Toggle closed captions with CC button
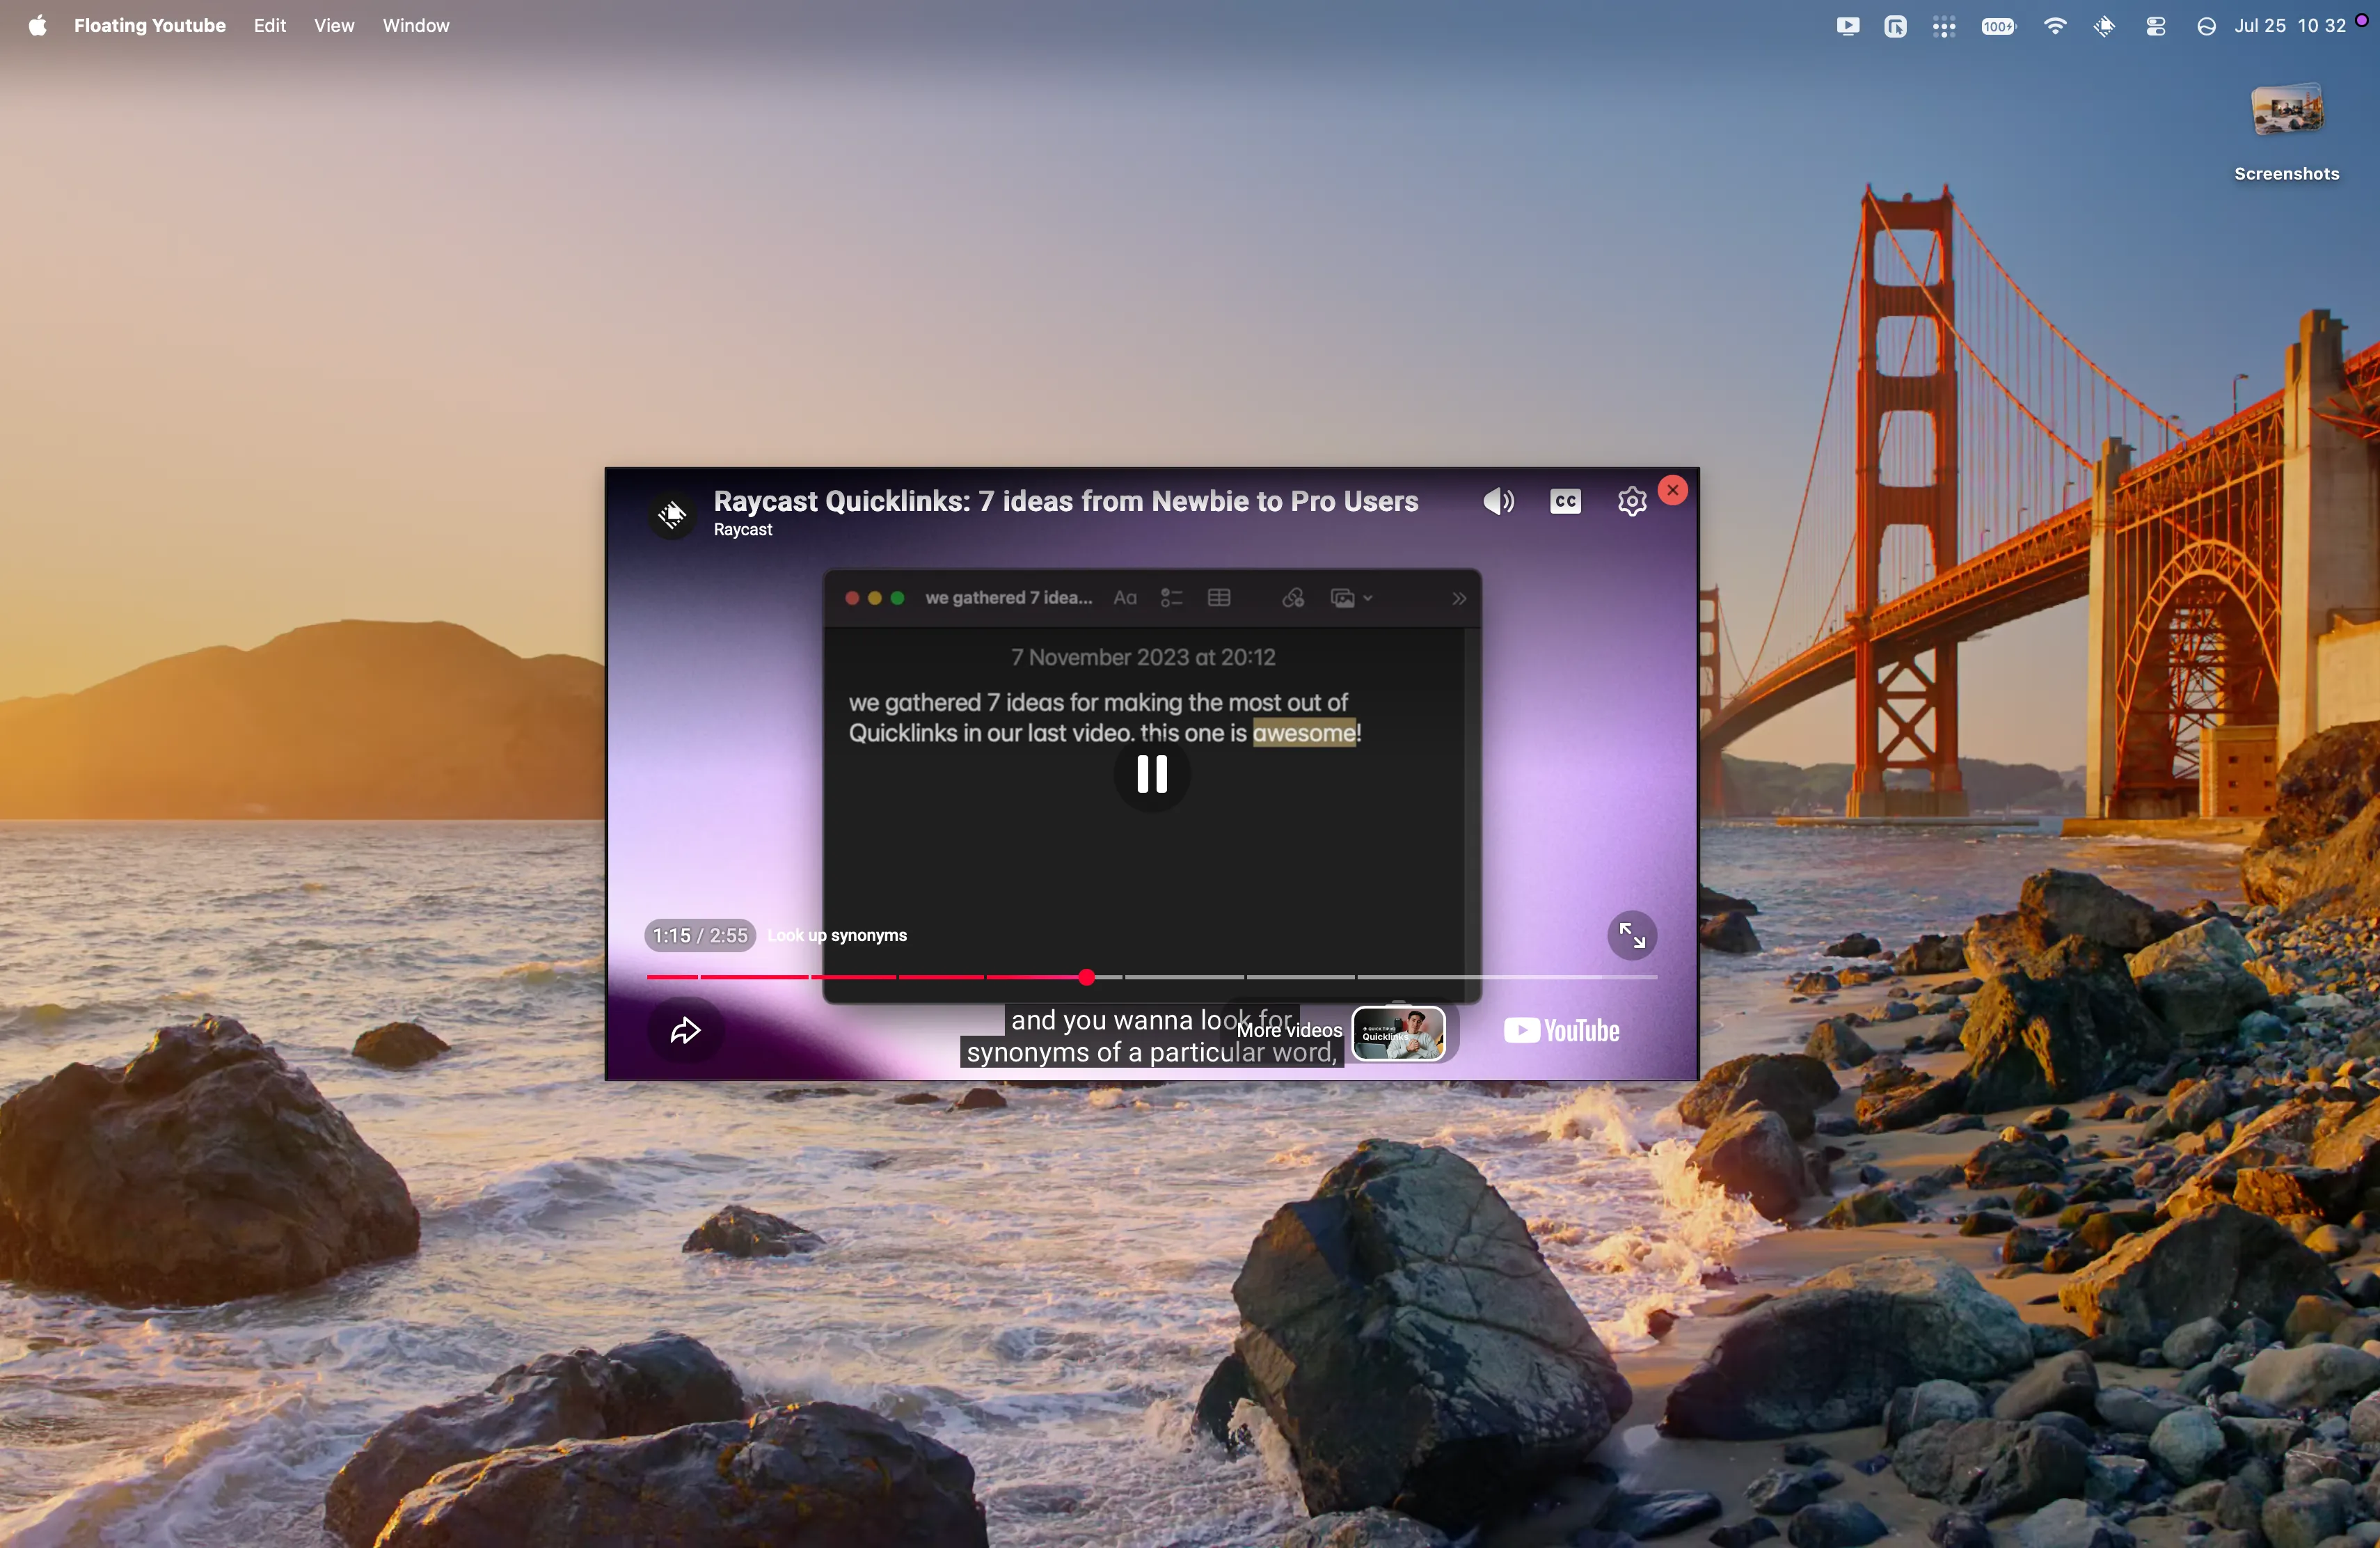The image size is (2380, 1548). (1566, 502)
